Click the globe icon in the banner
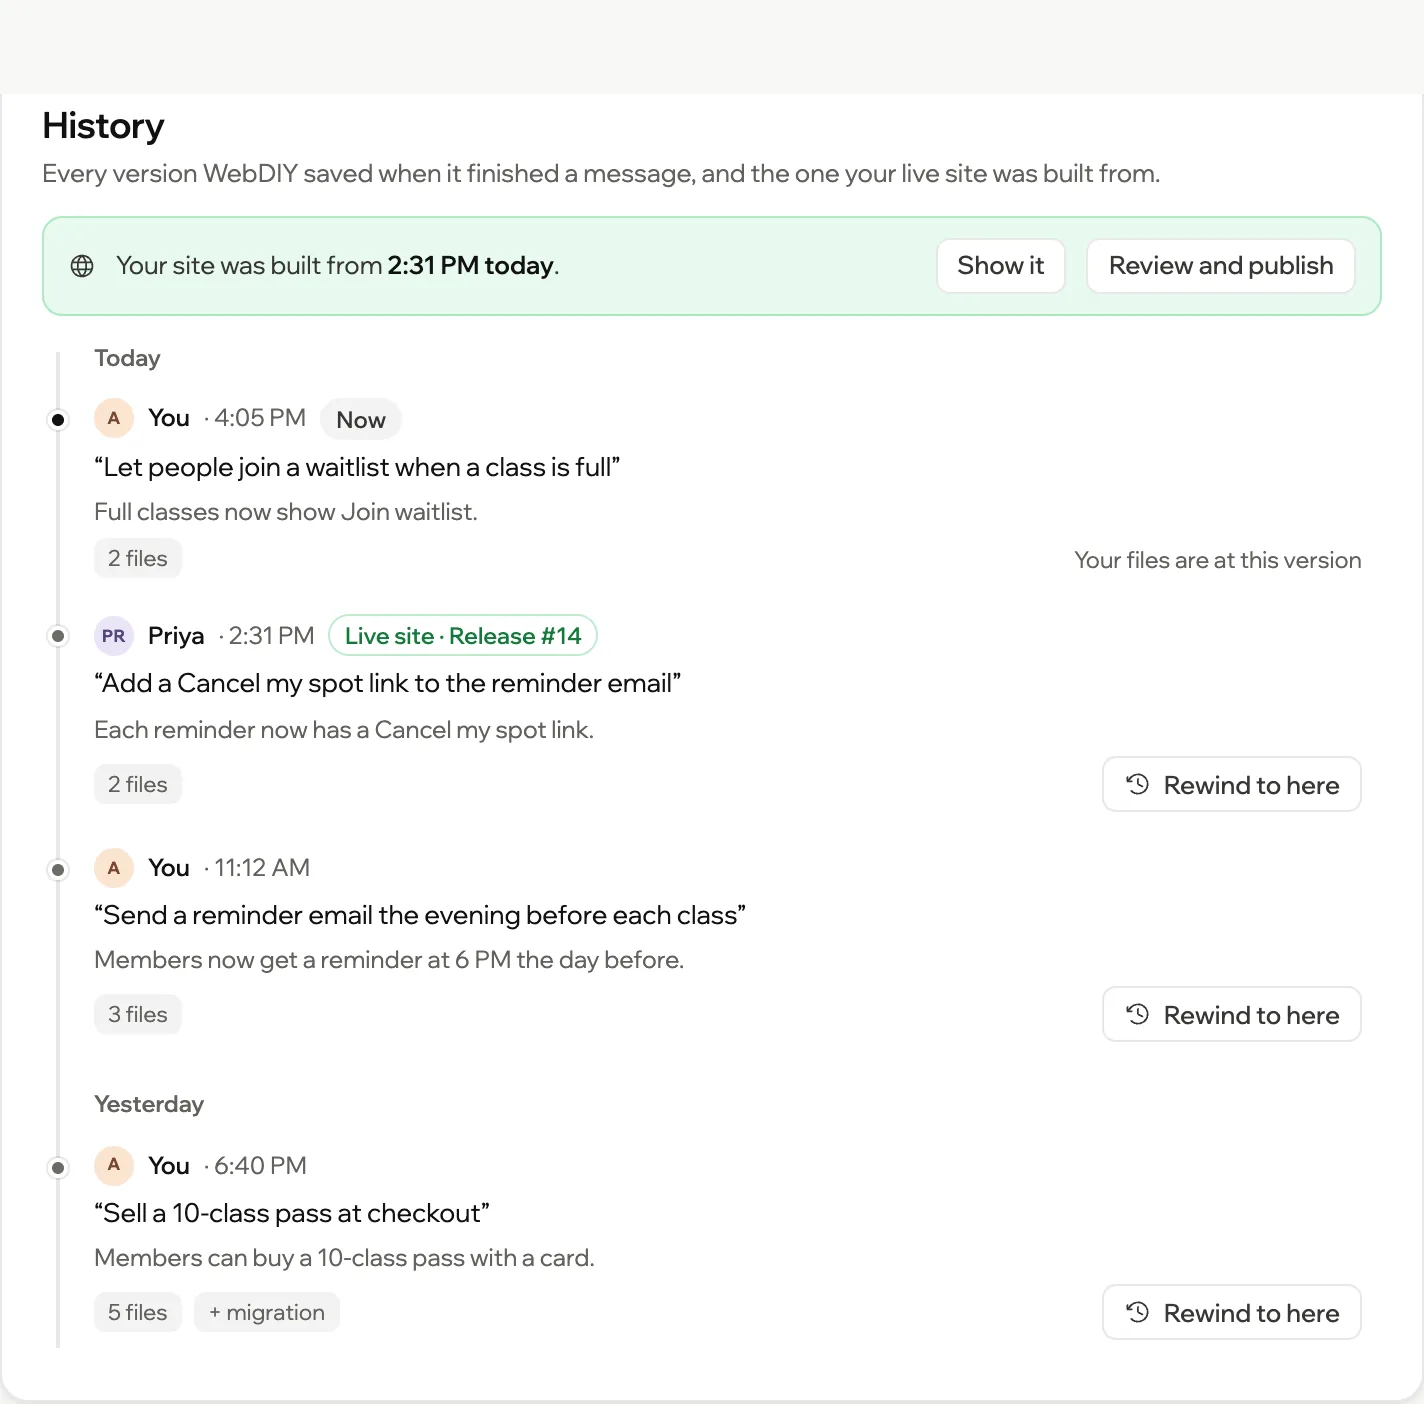 tap(82, 266)
